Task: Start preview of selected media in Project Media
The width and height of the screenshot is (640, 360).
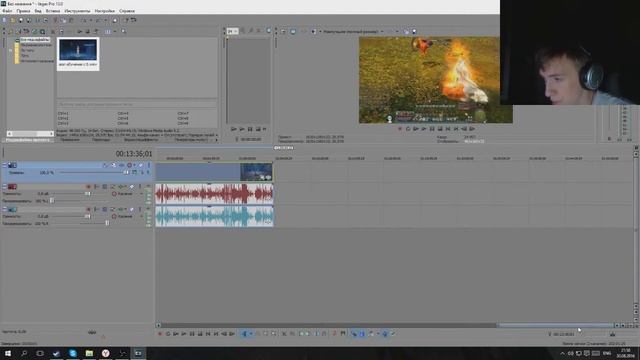Action: [80, 31]
